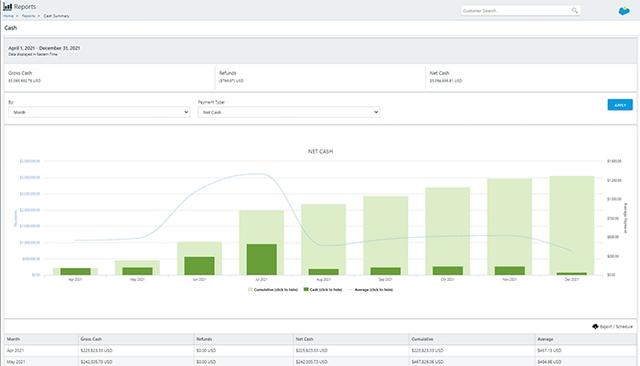This screenshot has height=366, width=640.
Task: Click the Sep 2021 dark green cash bar
Action: point(386,271)
